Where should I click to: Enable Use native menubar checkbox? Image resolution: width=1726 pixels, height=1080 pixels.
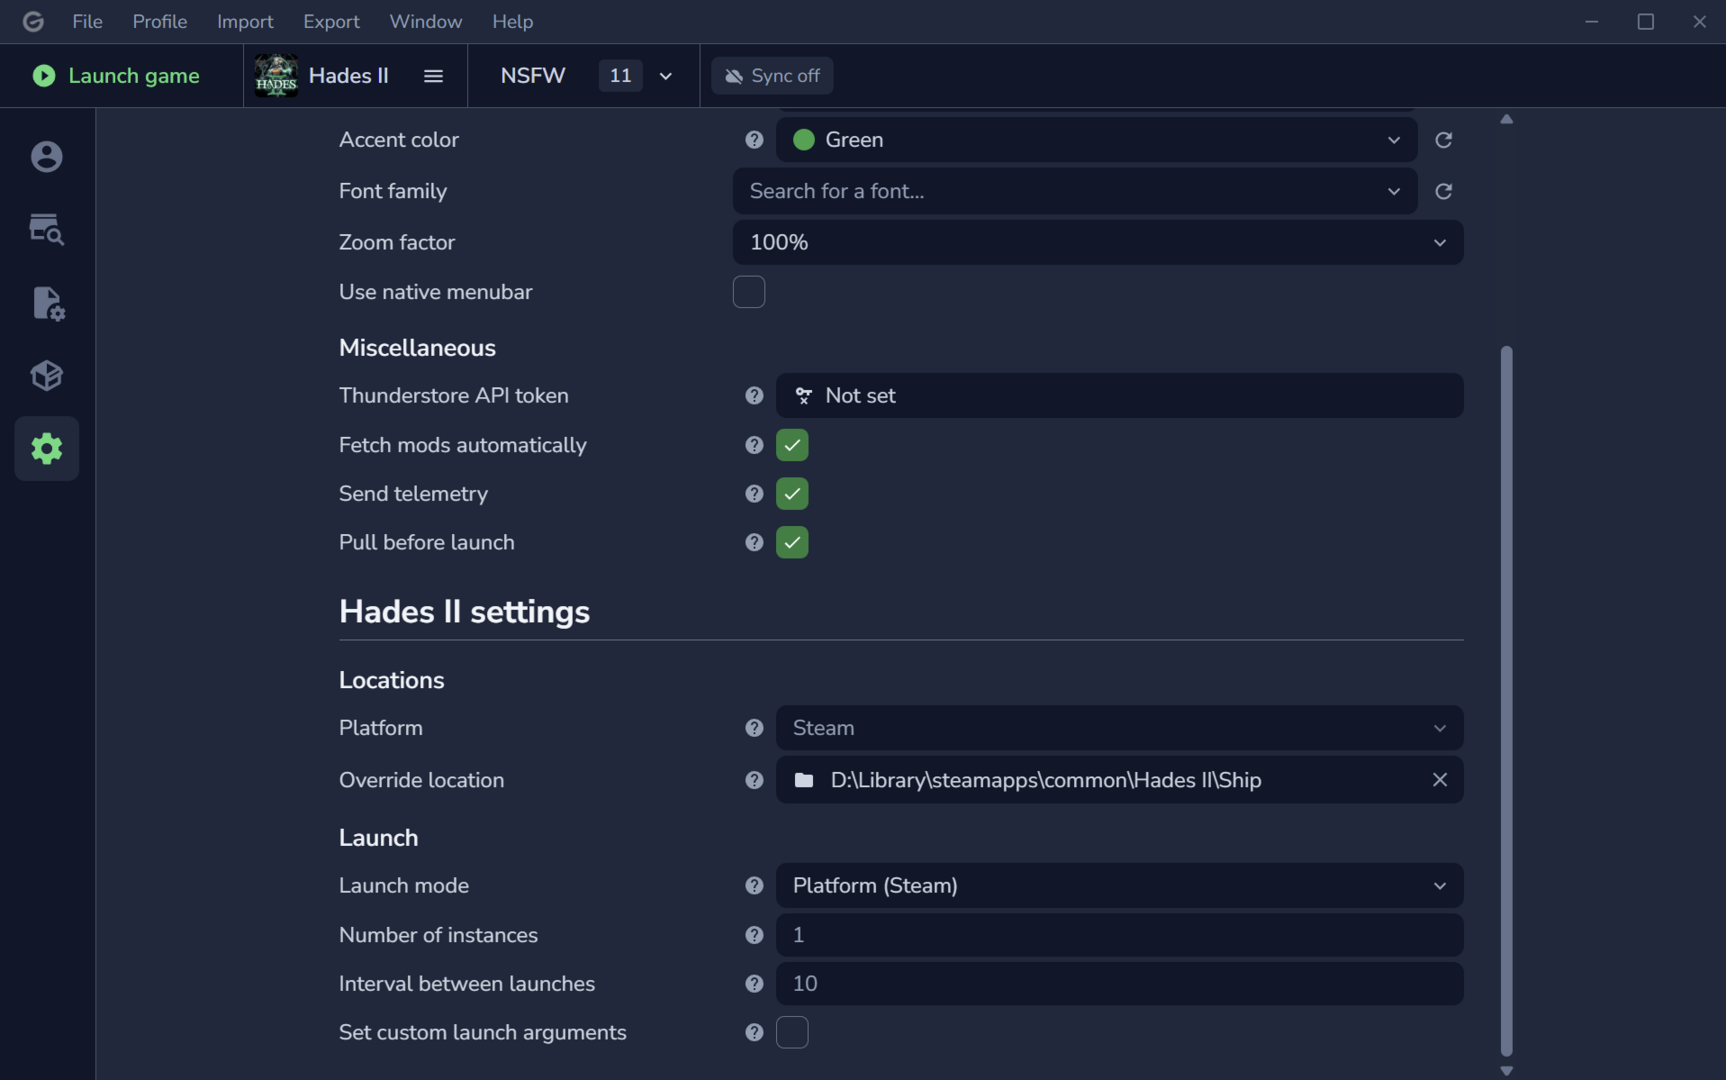[x=749, y=292]
